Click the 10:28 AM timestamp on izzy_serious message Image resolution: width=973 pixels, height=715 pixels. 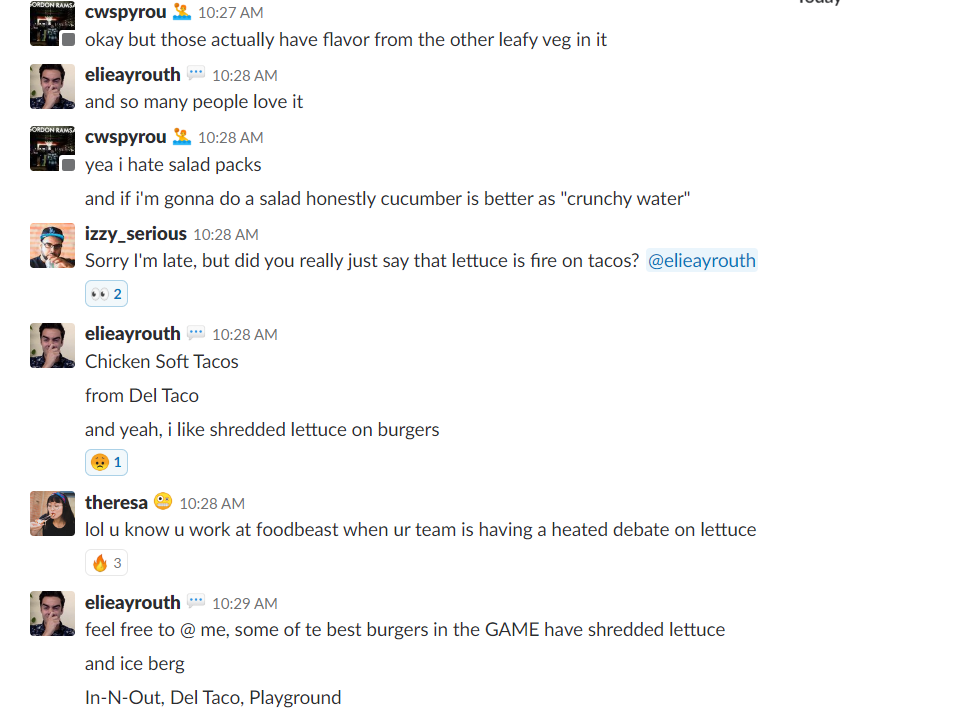226,235
